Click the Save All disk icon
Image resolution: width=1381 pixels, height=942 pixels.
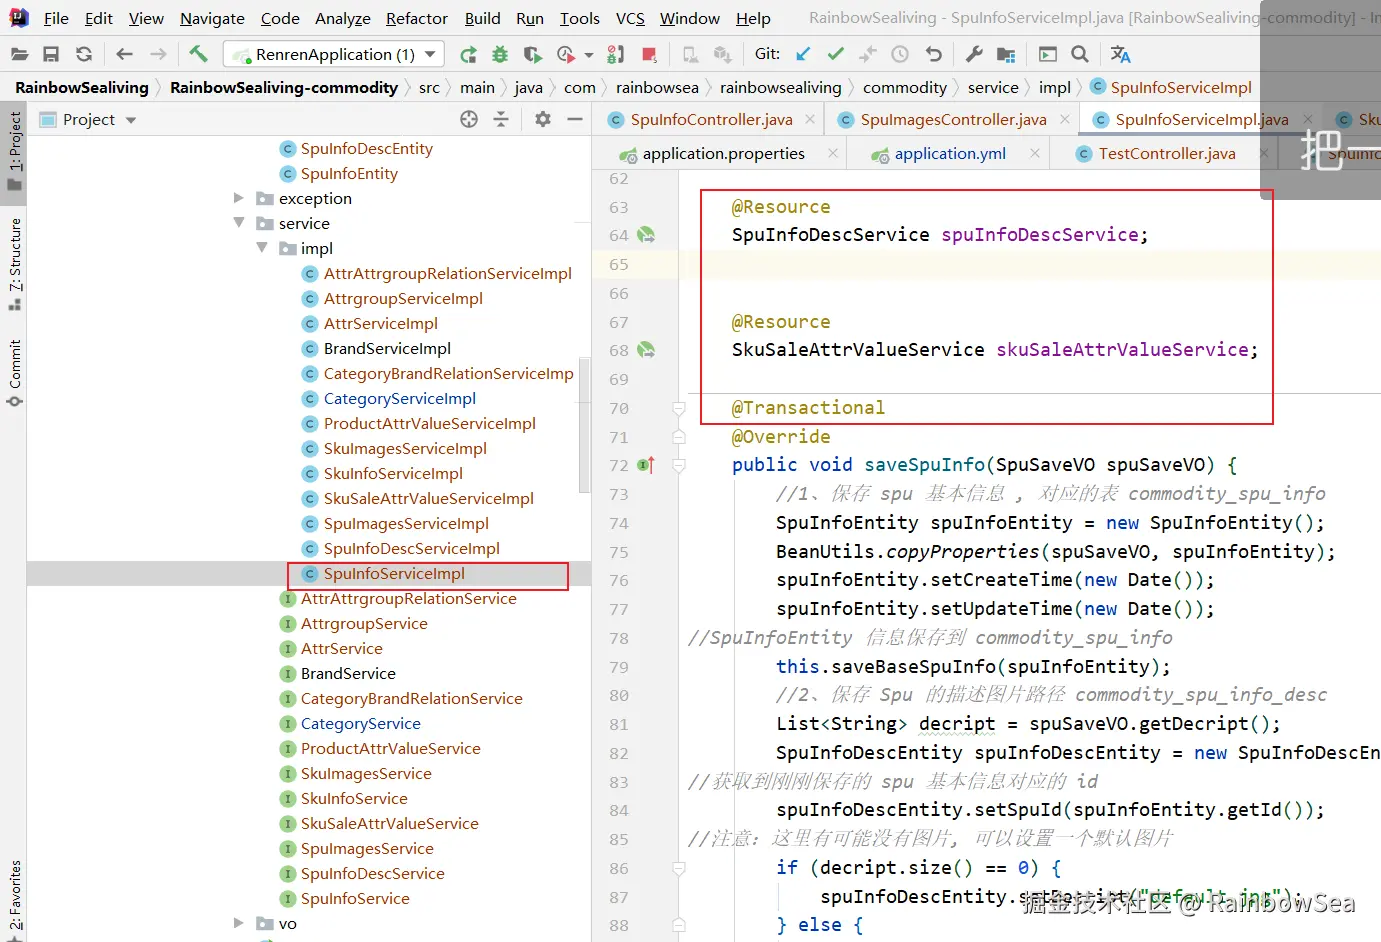pyautogui.click(x=51, y=54)
